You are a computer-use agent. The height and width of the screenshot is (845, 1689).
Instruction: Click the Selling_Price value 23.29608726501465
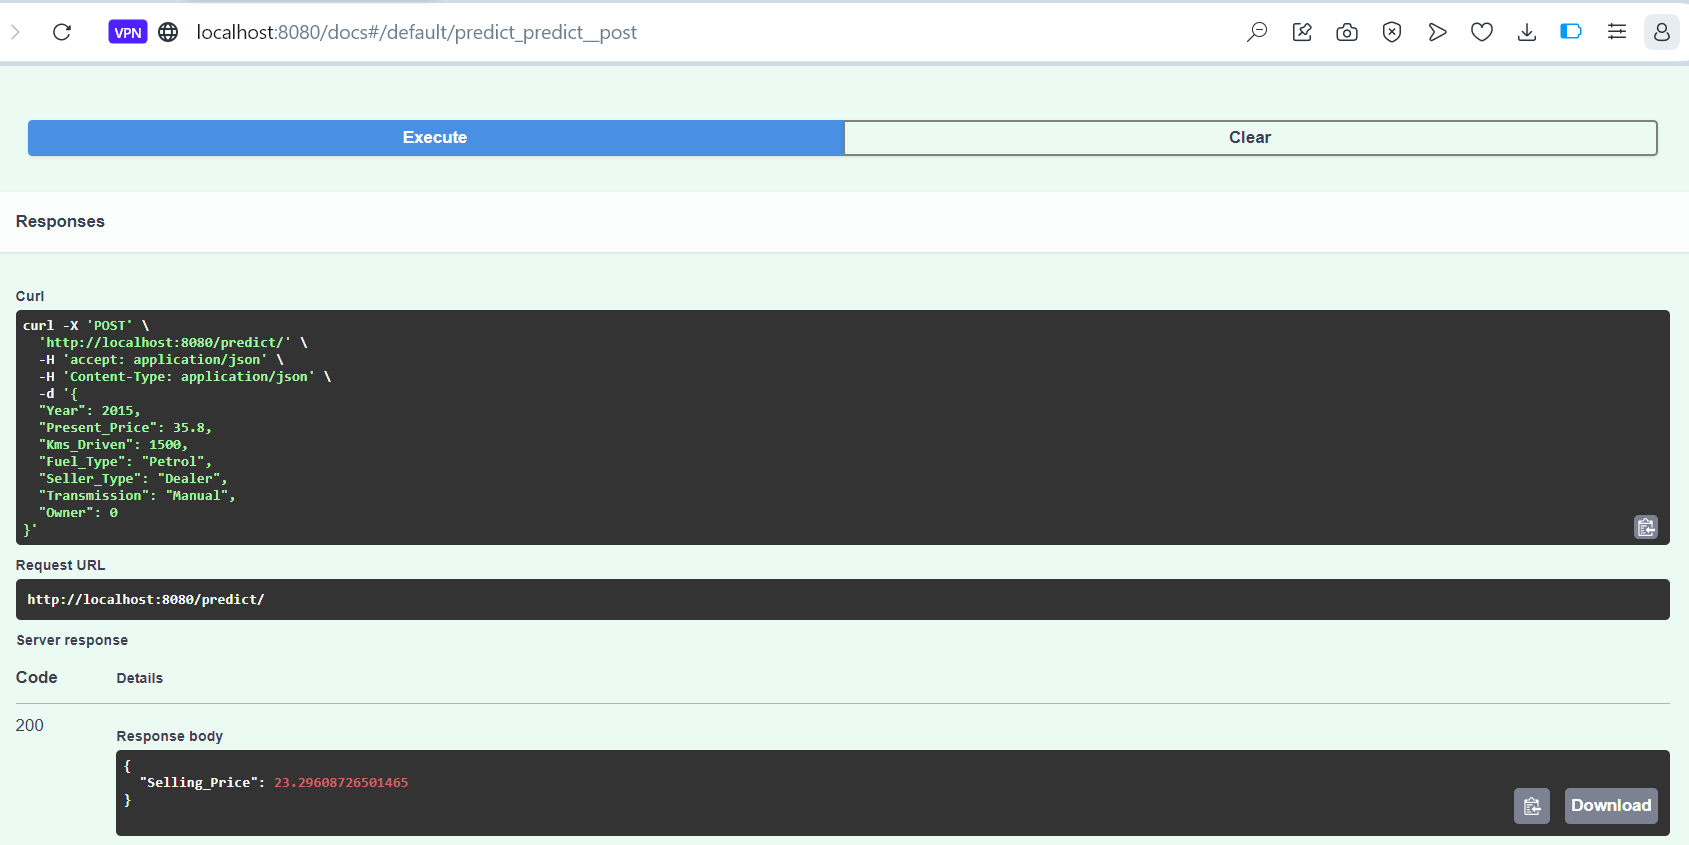[x=341, y=783]
